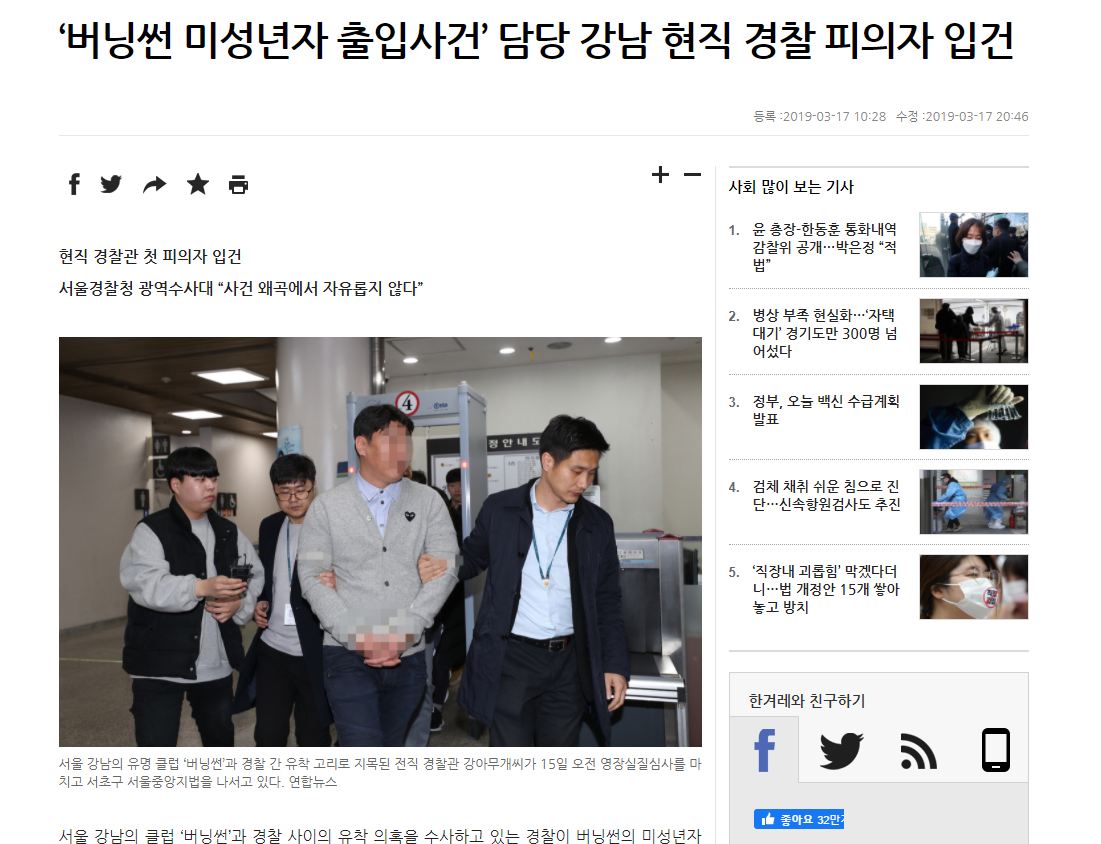1101x844 pixels.
Task: Bookmark article with star icon
Action: click(198, 185)
